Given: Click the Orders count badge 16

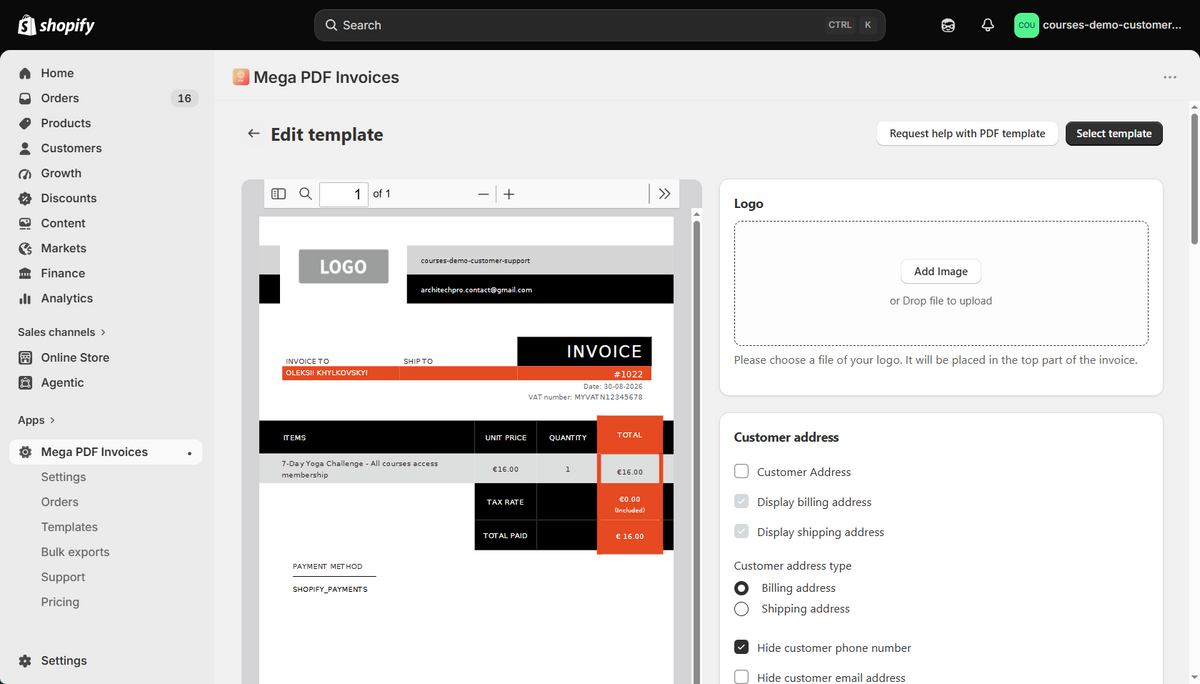Looking at the screenshot, I should tap(184, 98).
